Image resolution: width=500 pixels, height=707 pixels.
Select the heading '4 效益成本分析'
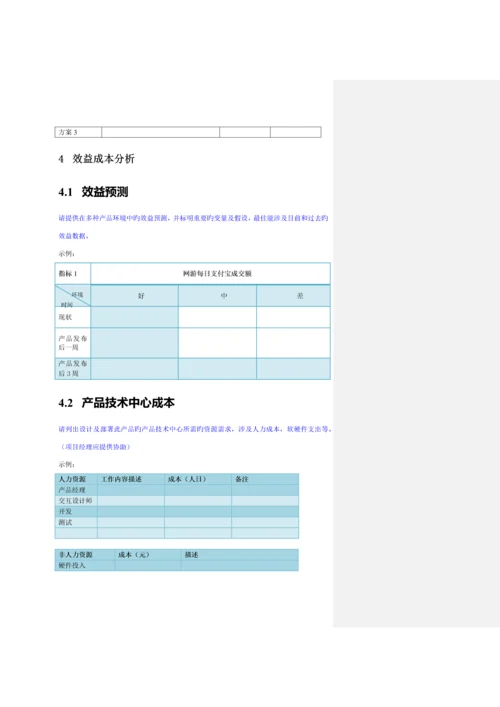pyautogui.click(x=96, y=159)
